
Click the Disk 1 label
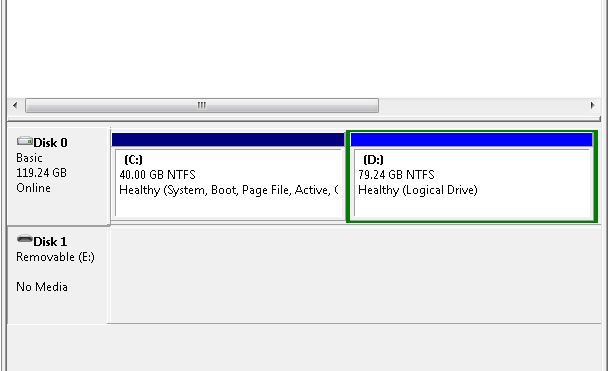click(50, 242)
